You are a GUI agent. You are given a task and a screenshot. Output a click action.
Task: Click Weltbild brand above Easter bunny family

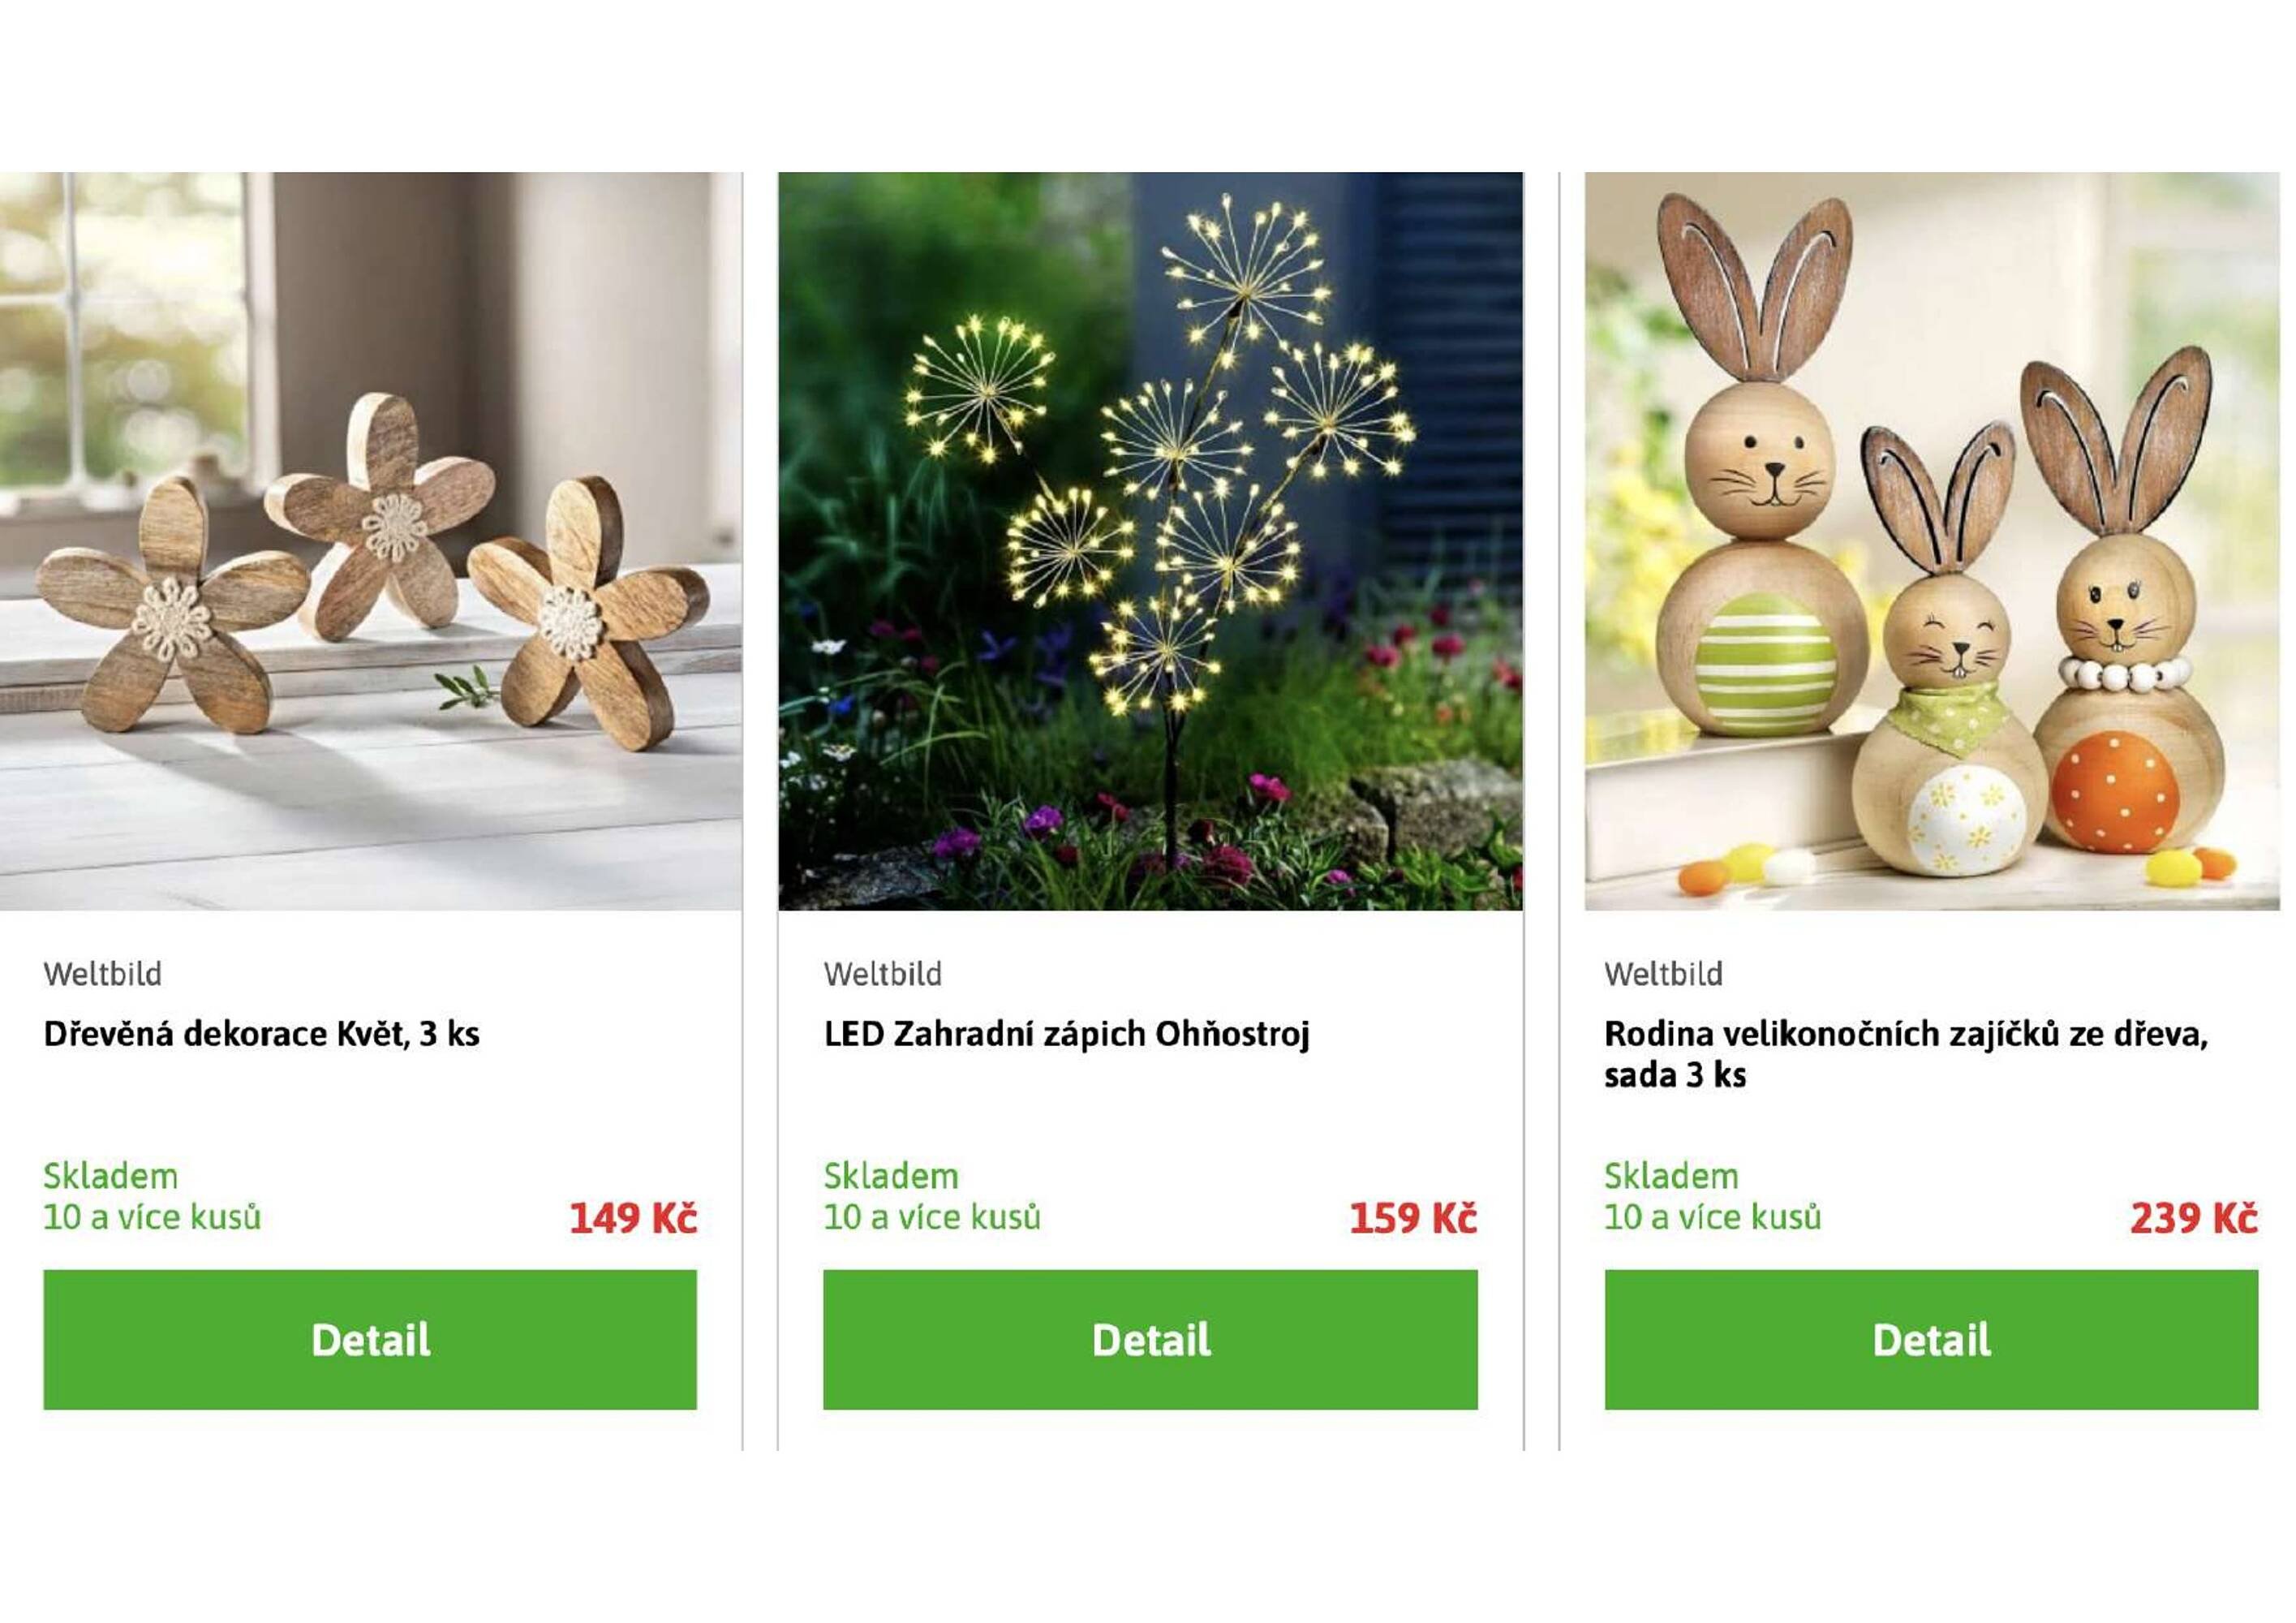click(x=1663, y=973)
